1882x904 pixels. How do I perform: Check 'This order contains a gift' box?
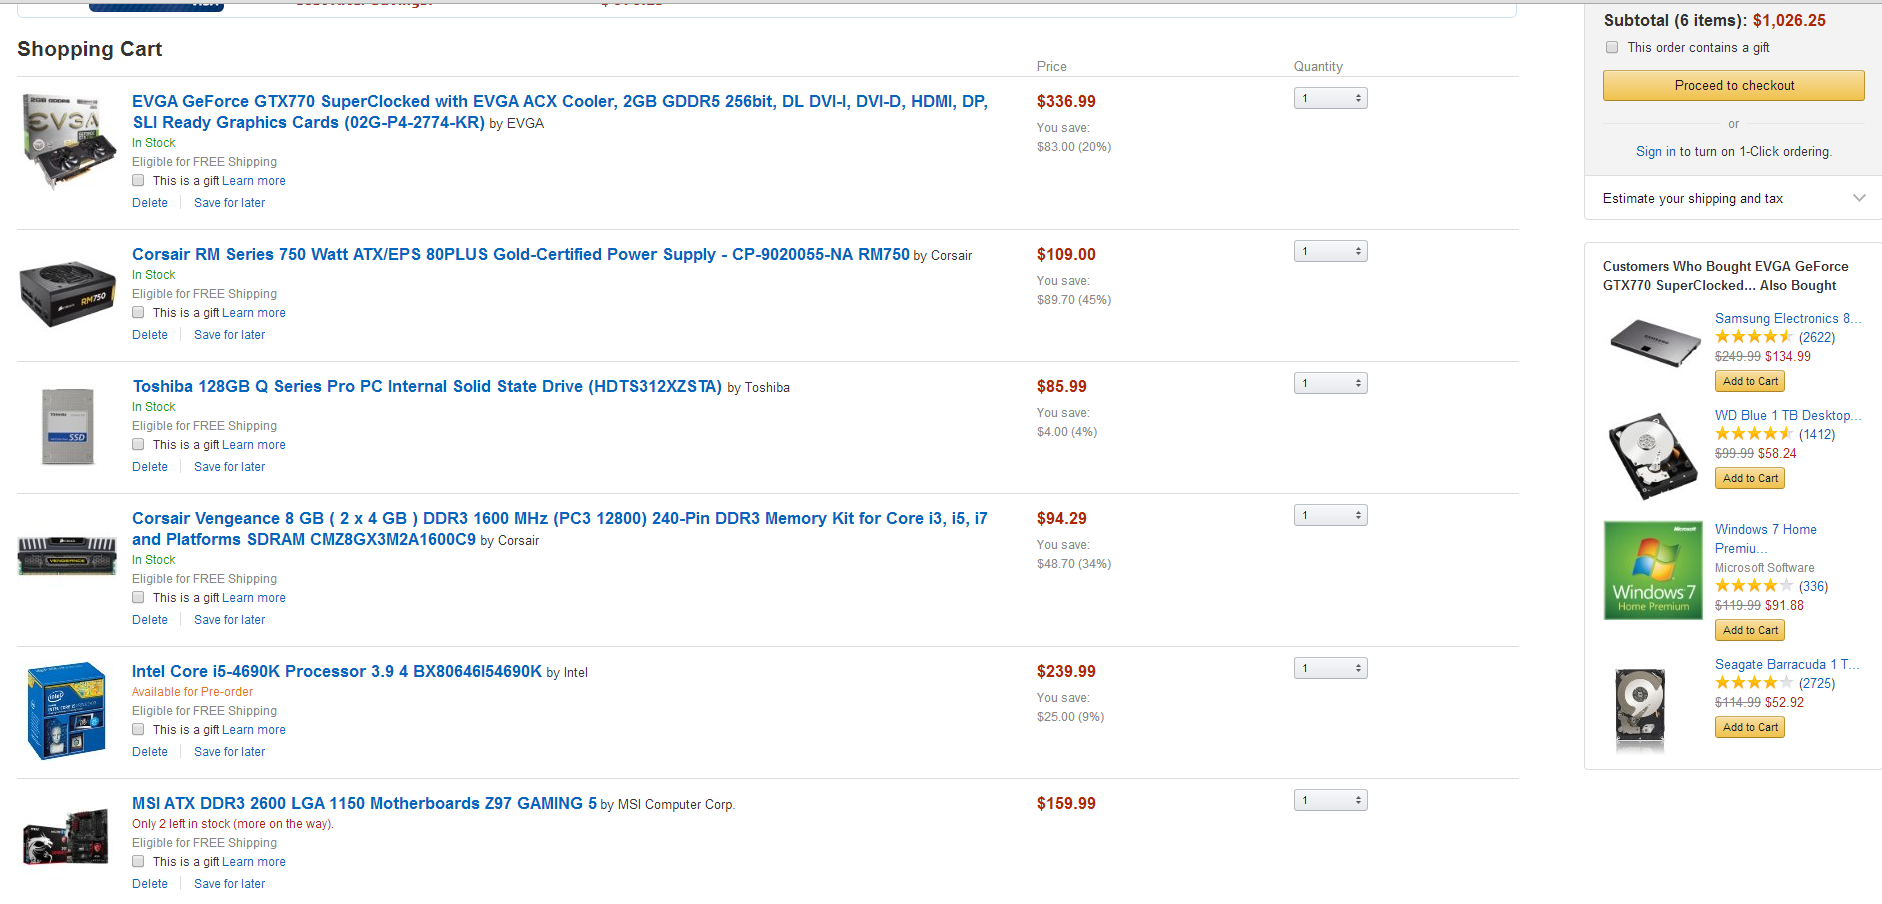click(x=1612, y=47)
